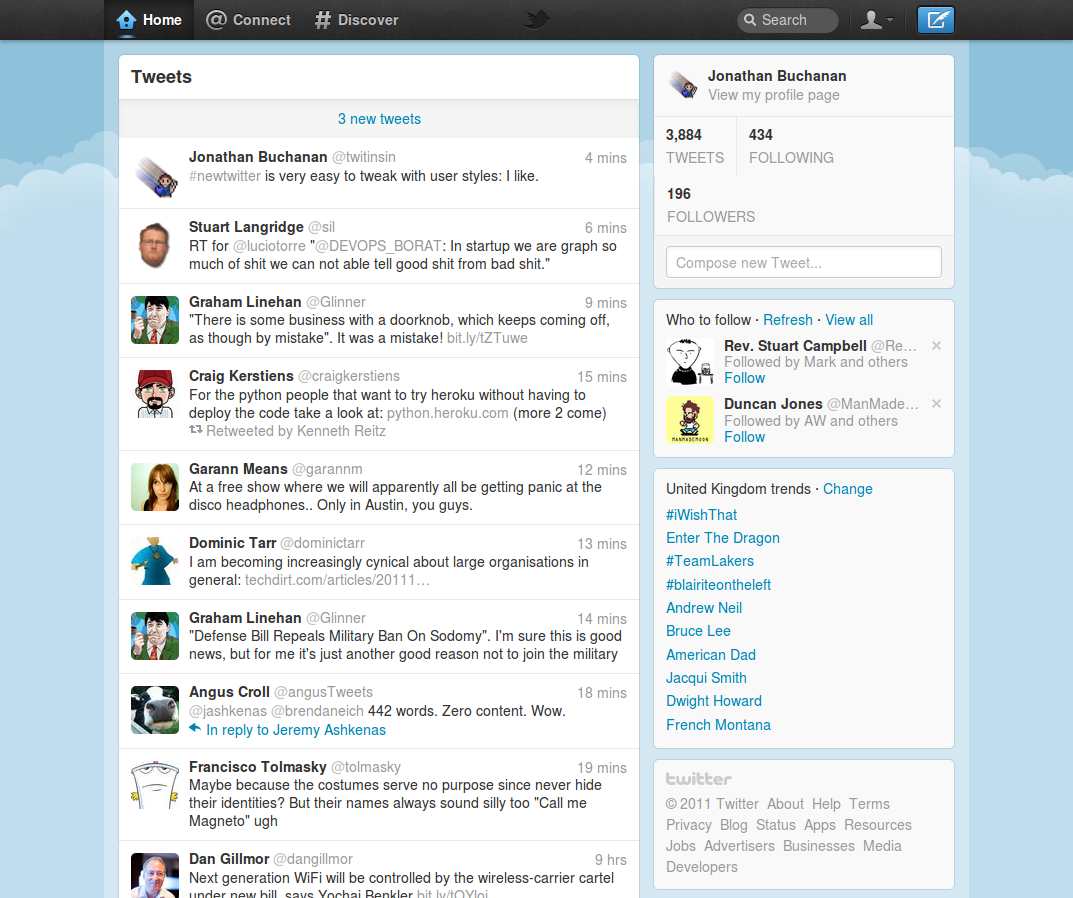Open the #newtwitter hashtag link

pos(224,176)
